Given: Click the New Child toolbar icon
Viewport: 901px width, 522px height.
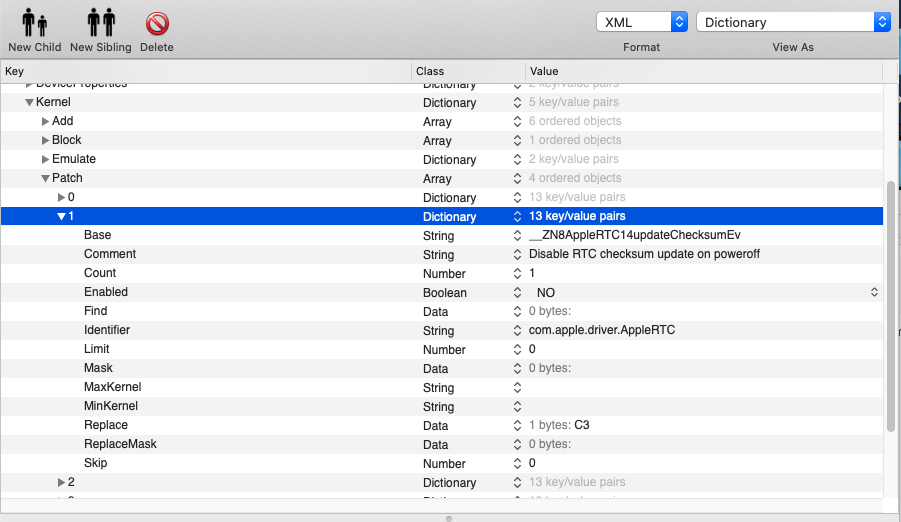Looking at the screenshot, I should [x=34, y=22].
